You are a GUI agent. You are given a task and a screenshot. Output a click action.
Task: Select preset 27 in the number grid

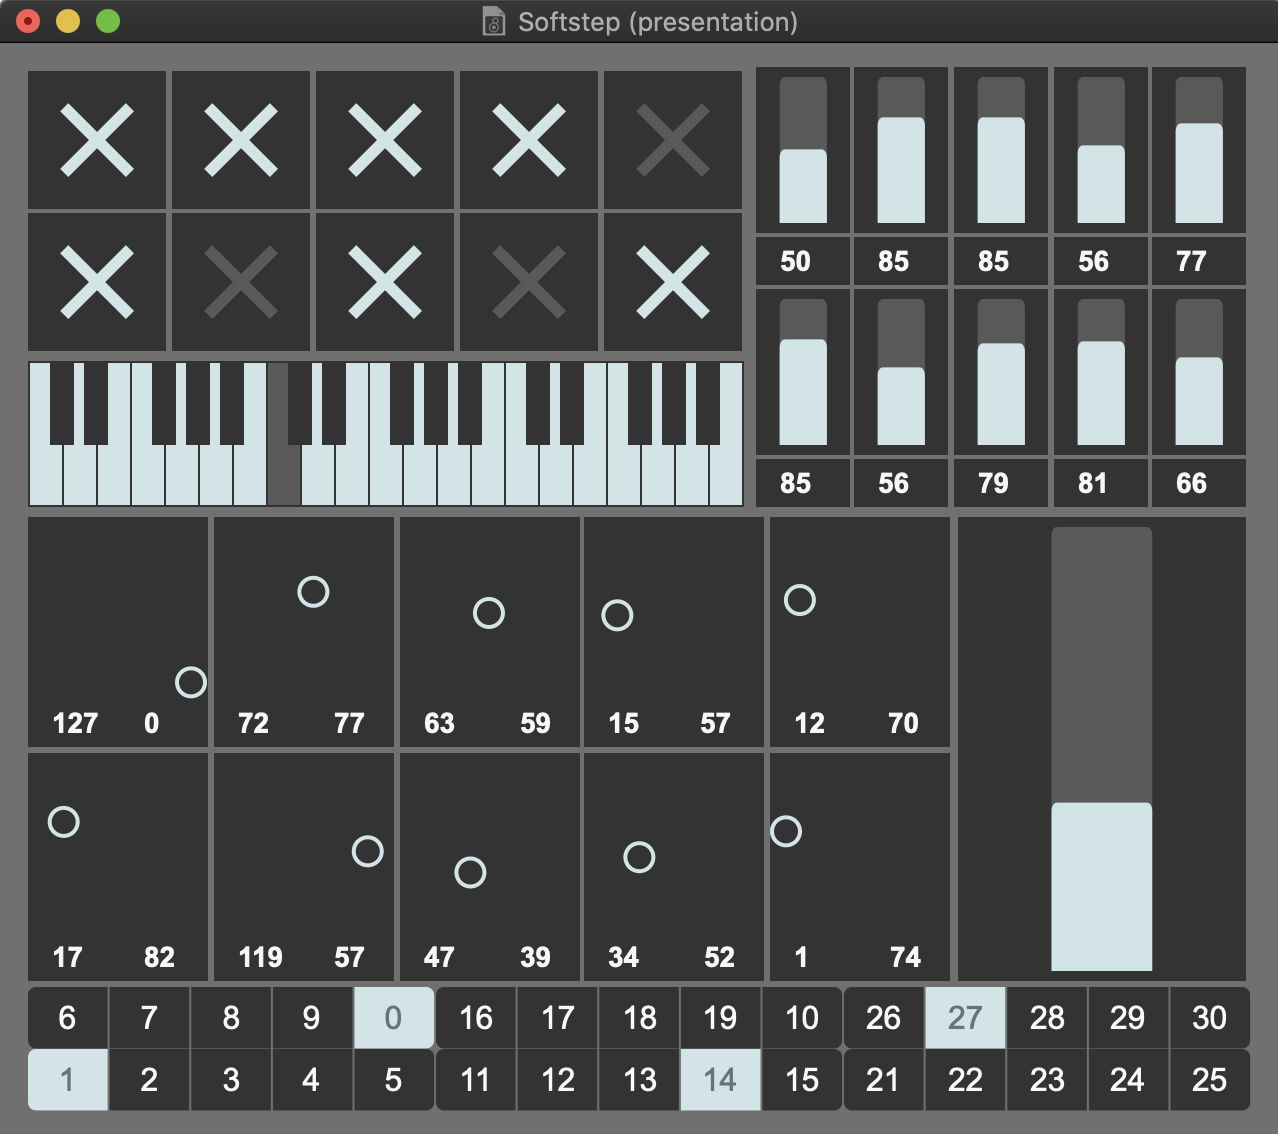tap(965, 1018)
